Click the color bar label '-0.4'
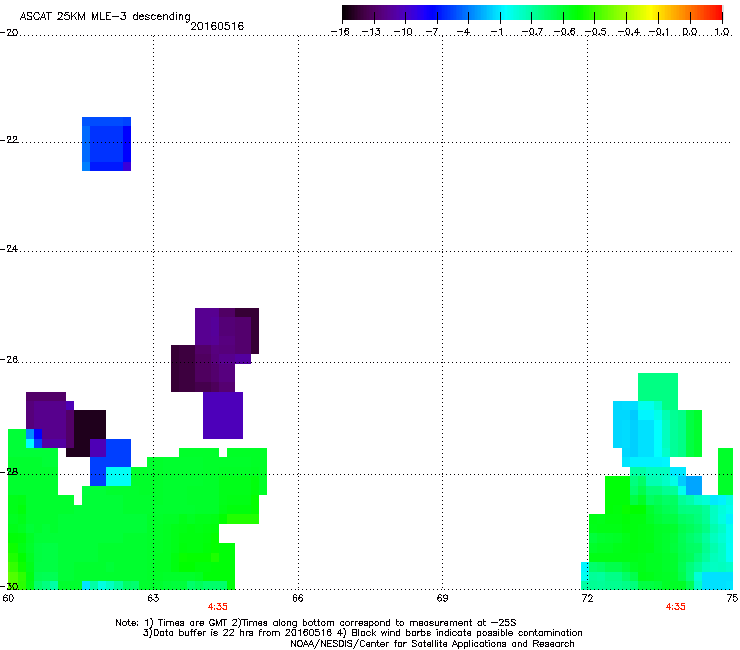This screenshot has width=740, height=650. (x=628, y=32)
